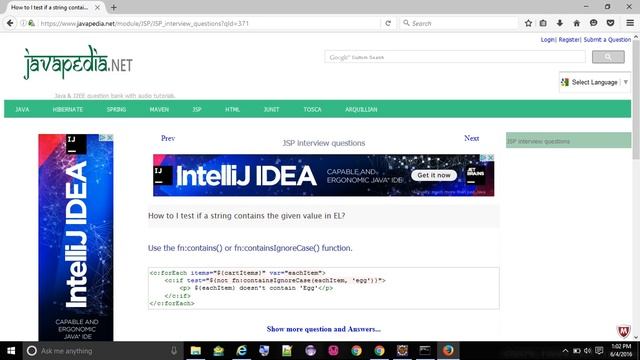
Task: Open the ARQUILLIAN menu item
Action: click(x=361, y=109)
